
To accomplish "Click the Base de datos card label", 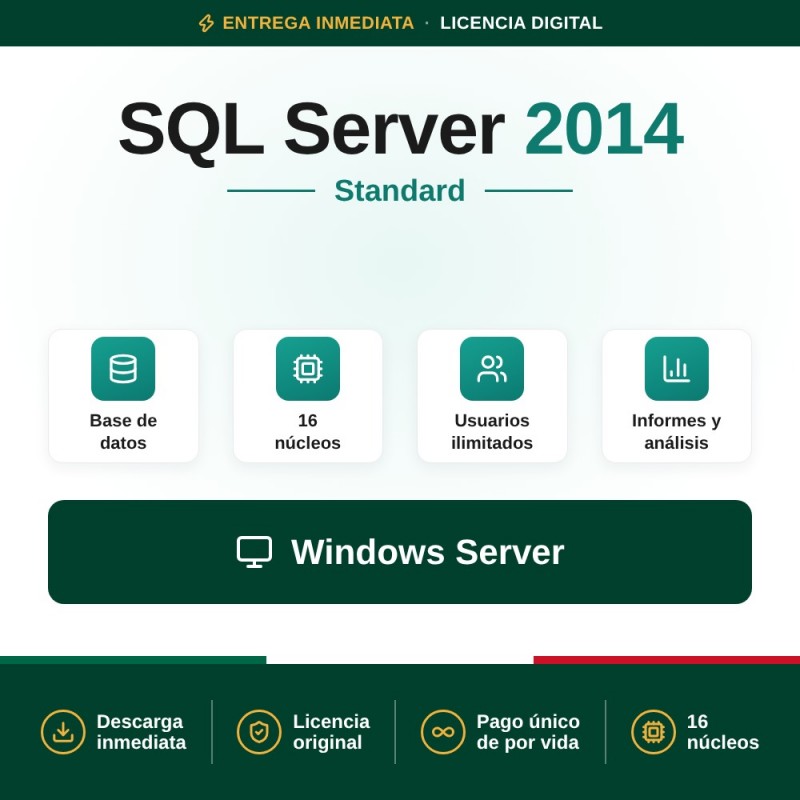I will pos(123,432).
